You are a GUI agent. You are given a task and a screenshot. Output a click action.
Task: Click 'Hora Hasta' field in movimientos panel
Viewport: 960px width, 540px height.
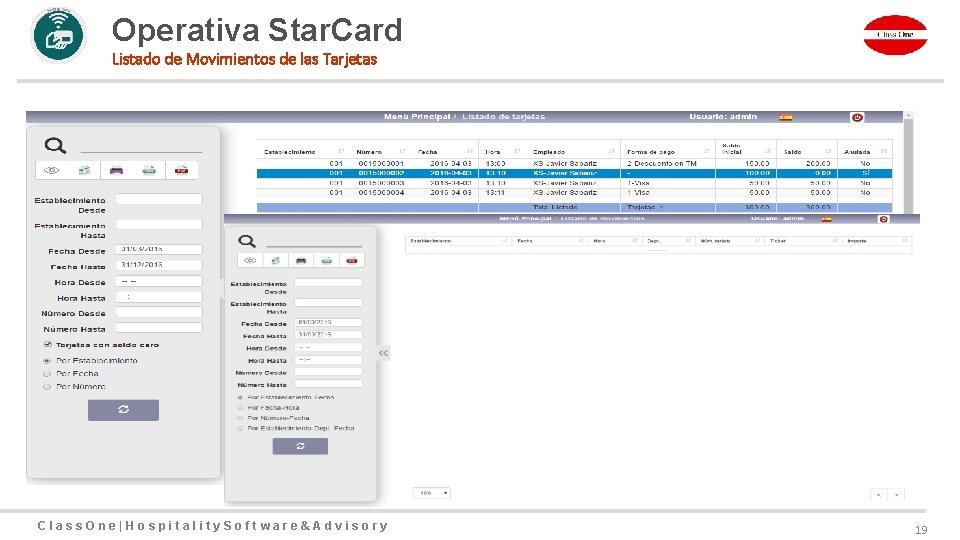click(328, 360)
